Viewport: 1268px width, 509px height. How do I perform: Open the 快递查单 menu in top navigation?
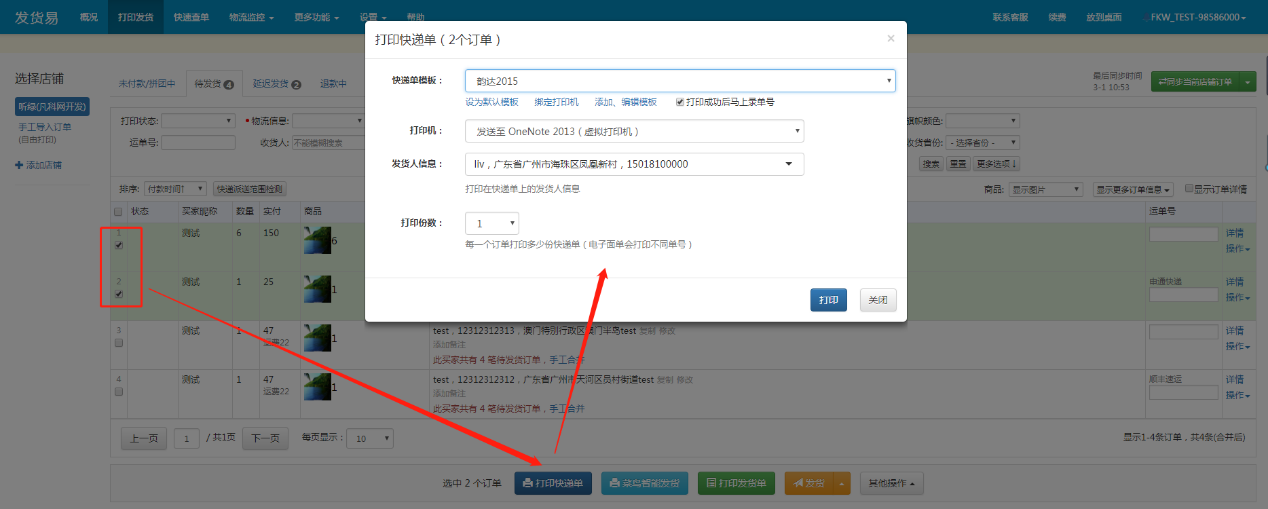[x=191, y=17]
